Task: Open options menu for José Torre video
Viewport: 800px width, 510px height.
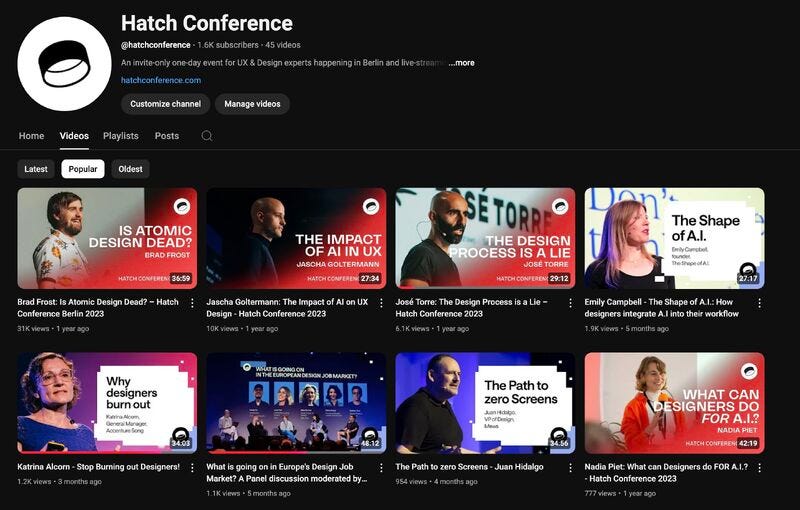Action: [570, 303]
